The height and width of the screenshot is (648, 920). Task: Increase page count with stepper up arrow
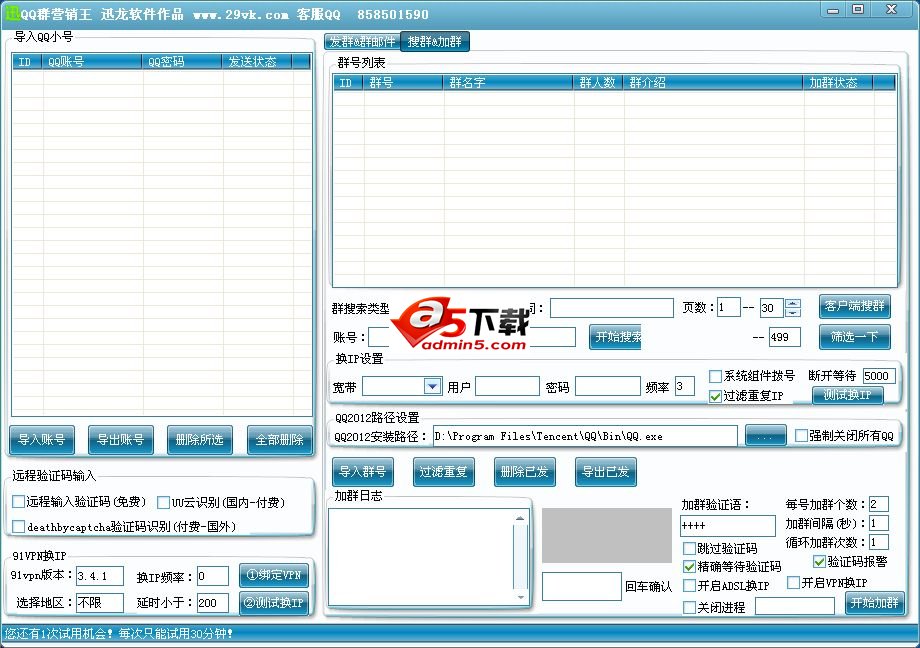click(x=793, y=303)
